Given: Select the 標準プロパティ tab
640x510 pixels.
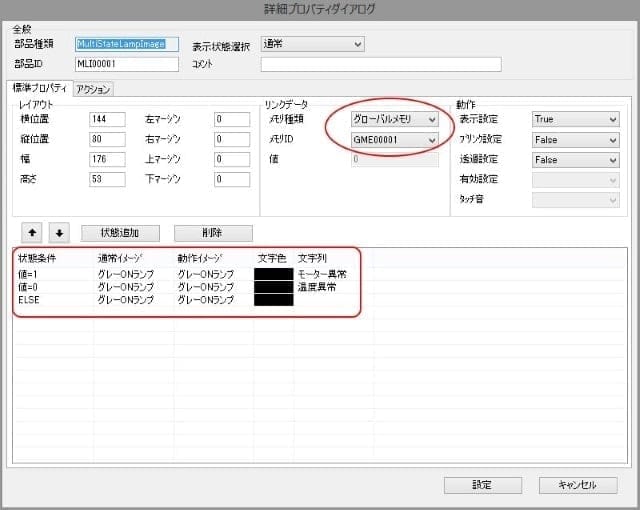Looking at the screenshot, I should pos(39,89).
